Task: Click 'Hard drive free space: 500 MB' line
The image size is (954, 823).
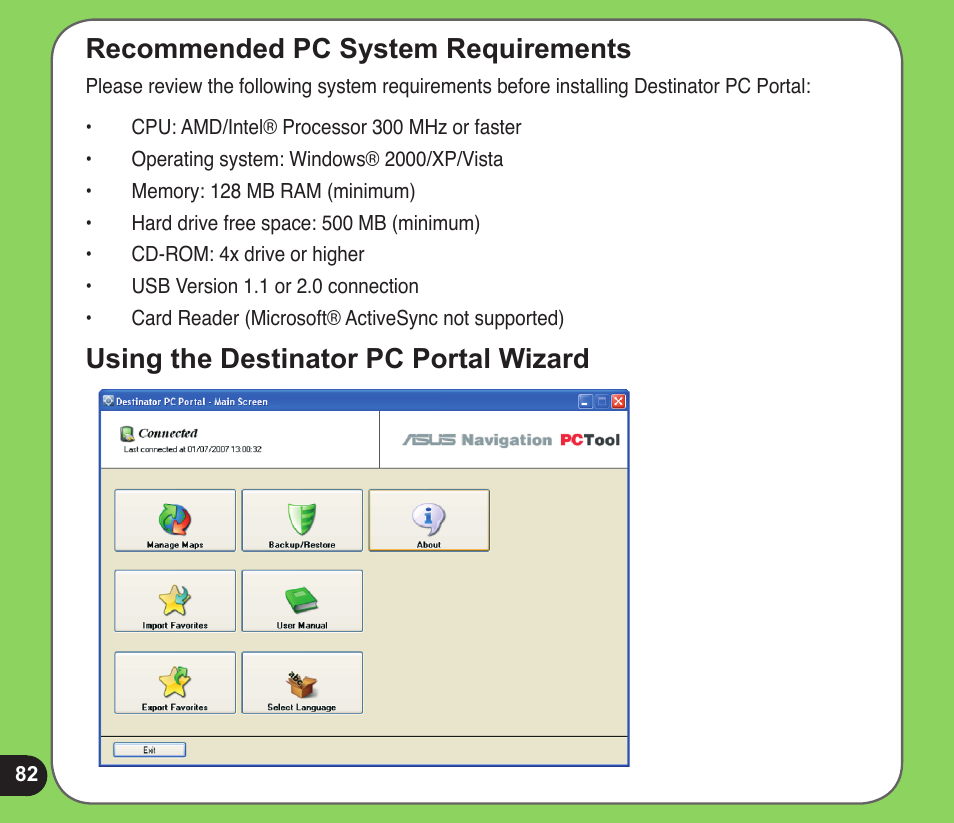Action: point(305,223)
